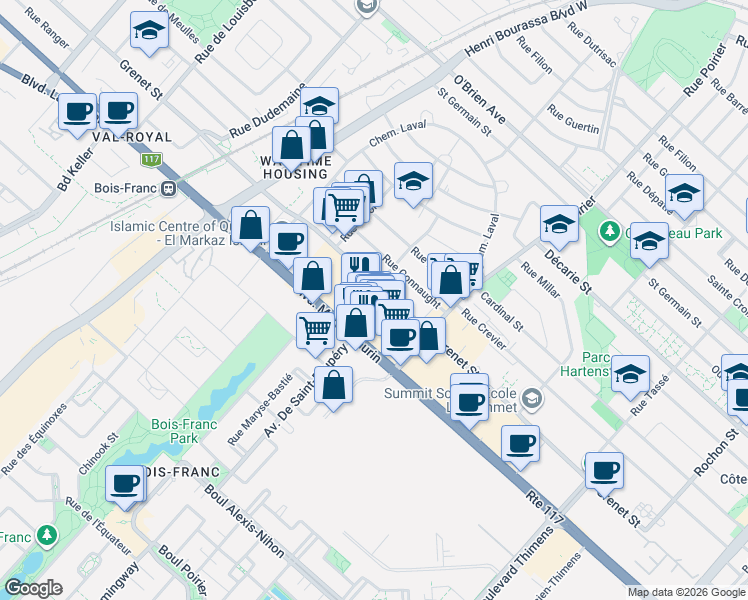This screenshot has width=748, height=600.
Task: Click the school marker on Rue Dudemaine
Action: 320,106
